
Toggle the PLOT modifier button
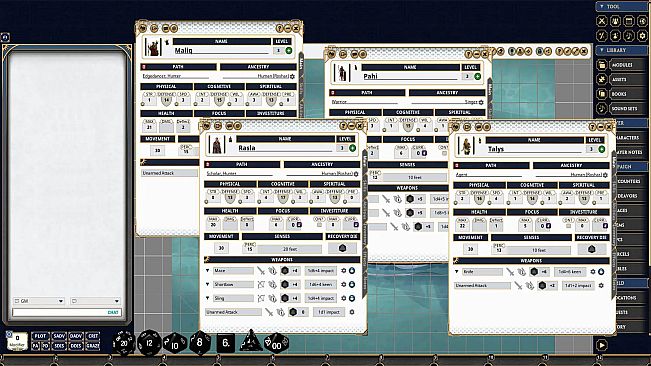tap(40, 336)
